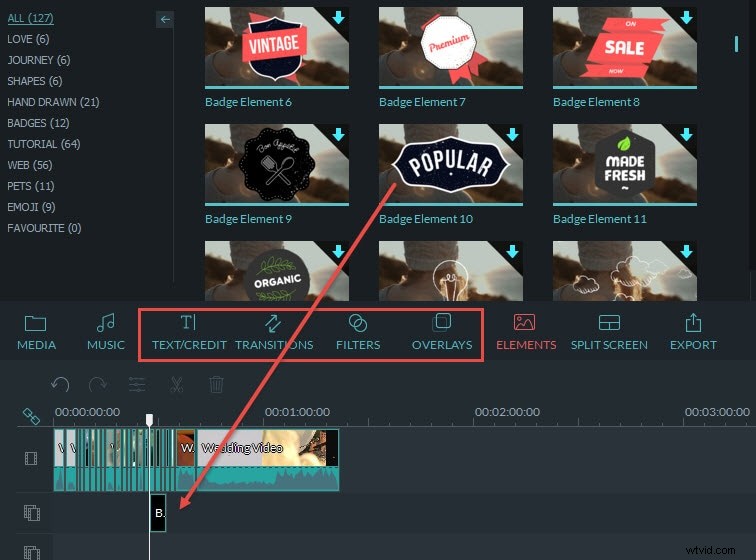Select the BADGES (12) category
The image size is (756, 560).
point(38,123)
